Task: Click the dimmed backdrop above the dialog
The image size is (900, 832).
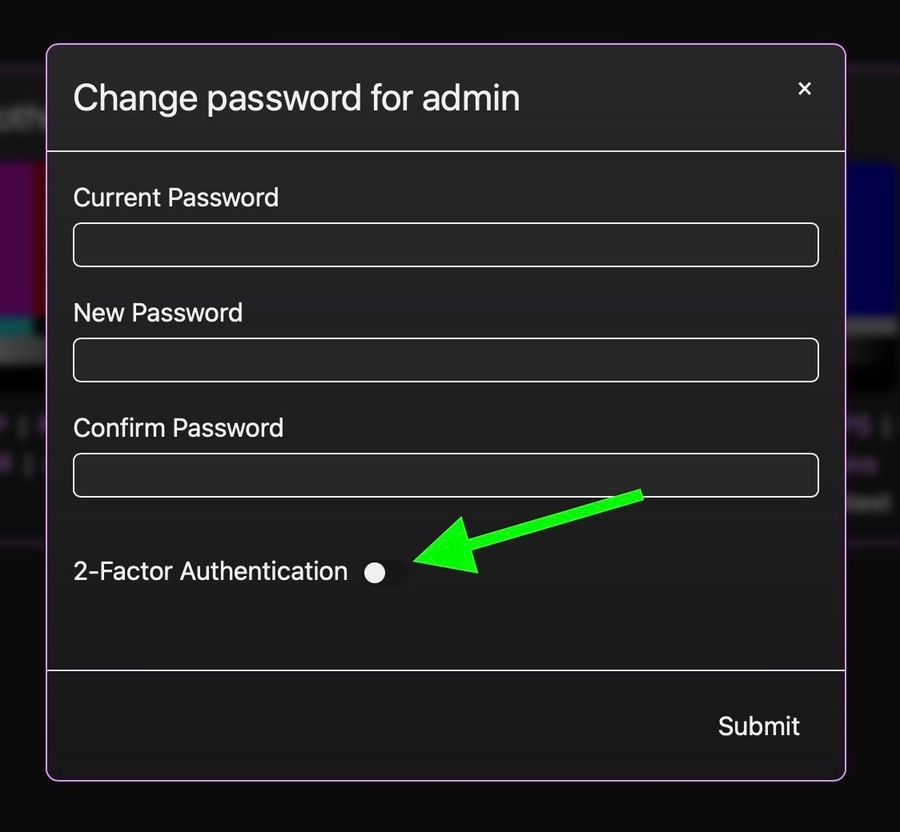Action: coord(450,20)
